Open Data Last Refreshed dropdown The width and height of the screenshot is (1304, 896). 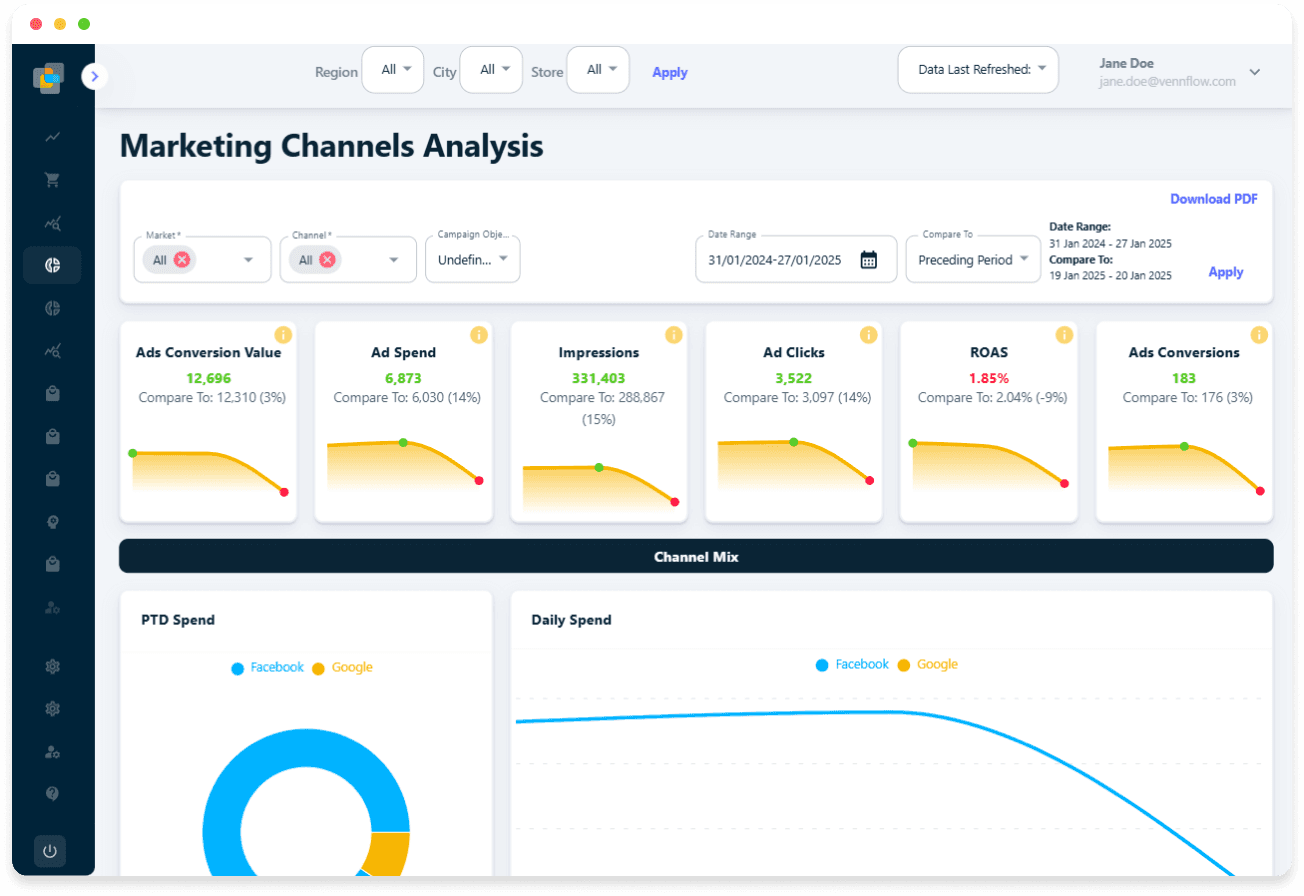[x=978, y=70]
